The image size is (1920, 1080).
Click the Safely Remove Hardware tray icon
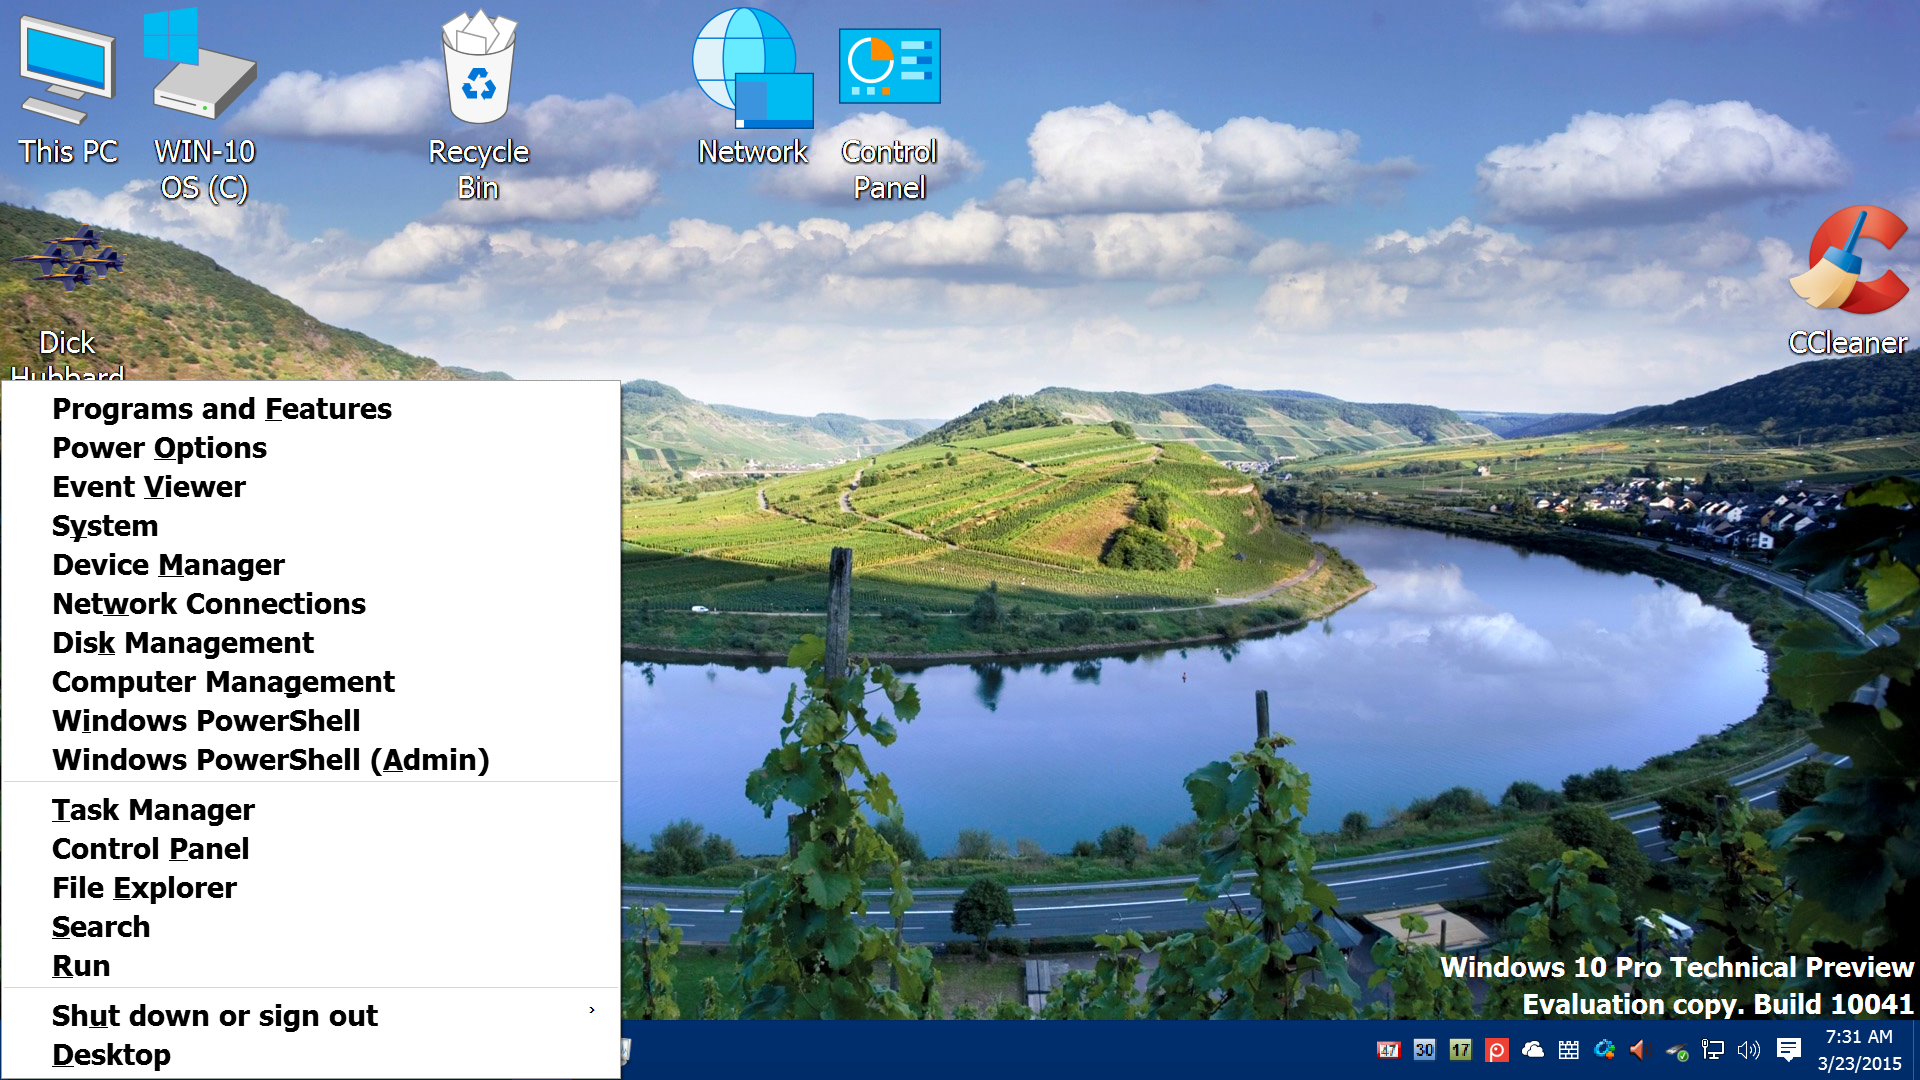pos(1677,1050)
